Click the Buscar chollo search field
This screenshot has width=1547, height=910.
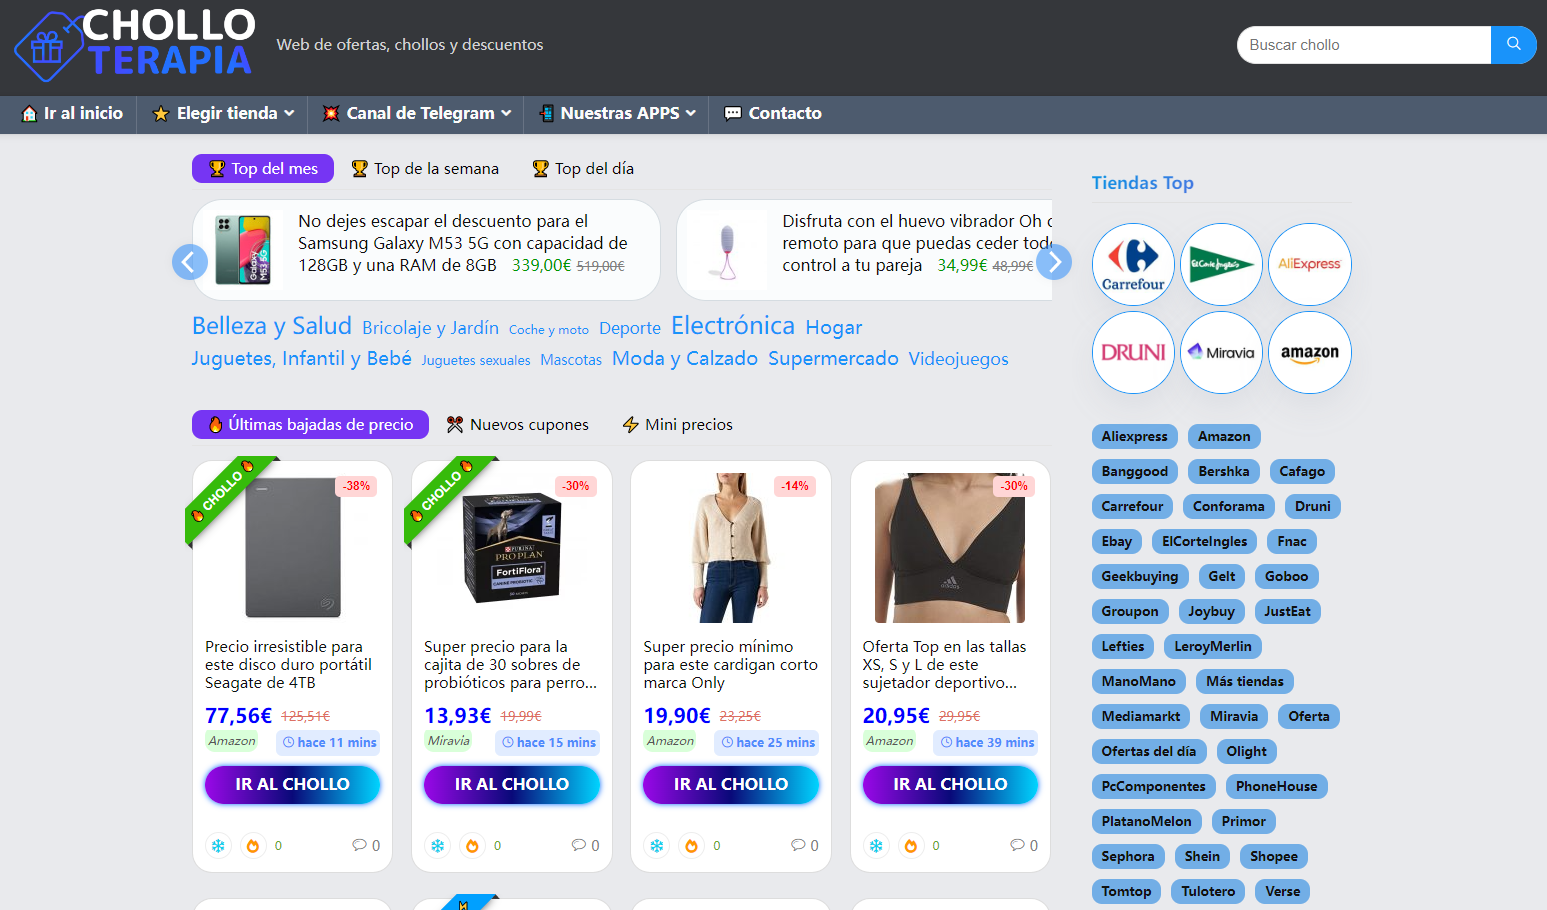pyautogui.click(x=1363, y=45)
